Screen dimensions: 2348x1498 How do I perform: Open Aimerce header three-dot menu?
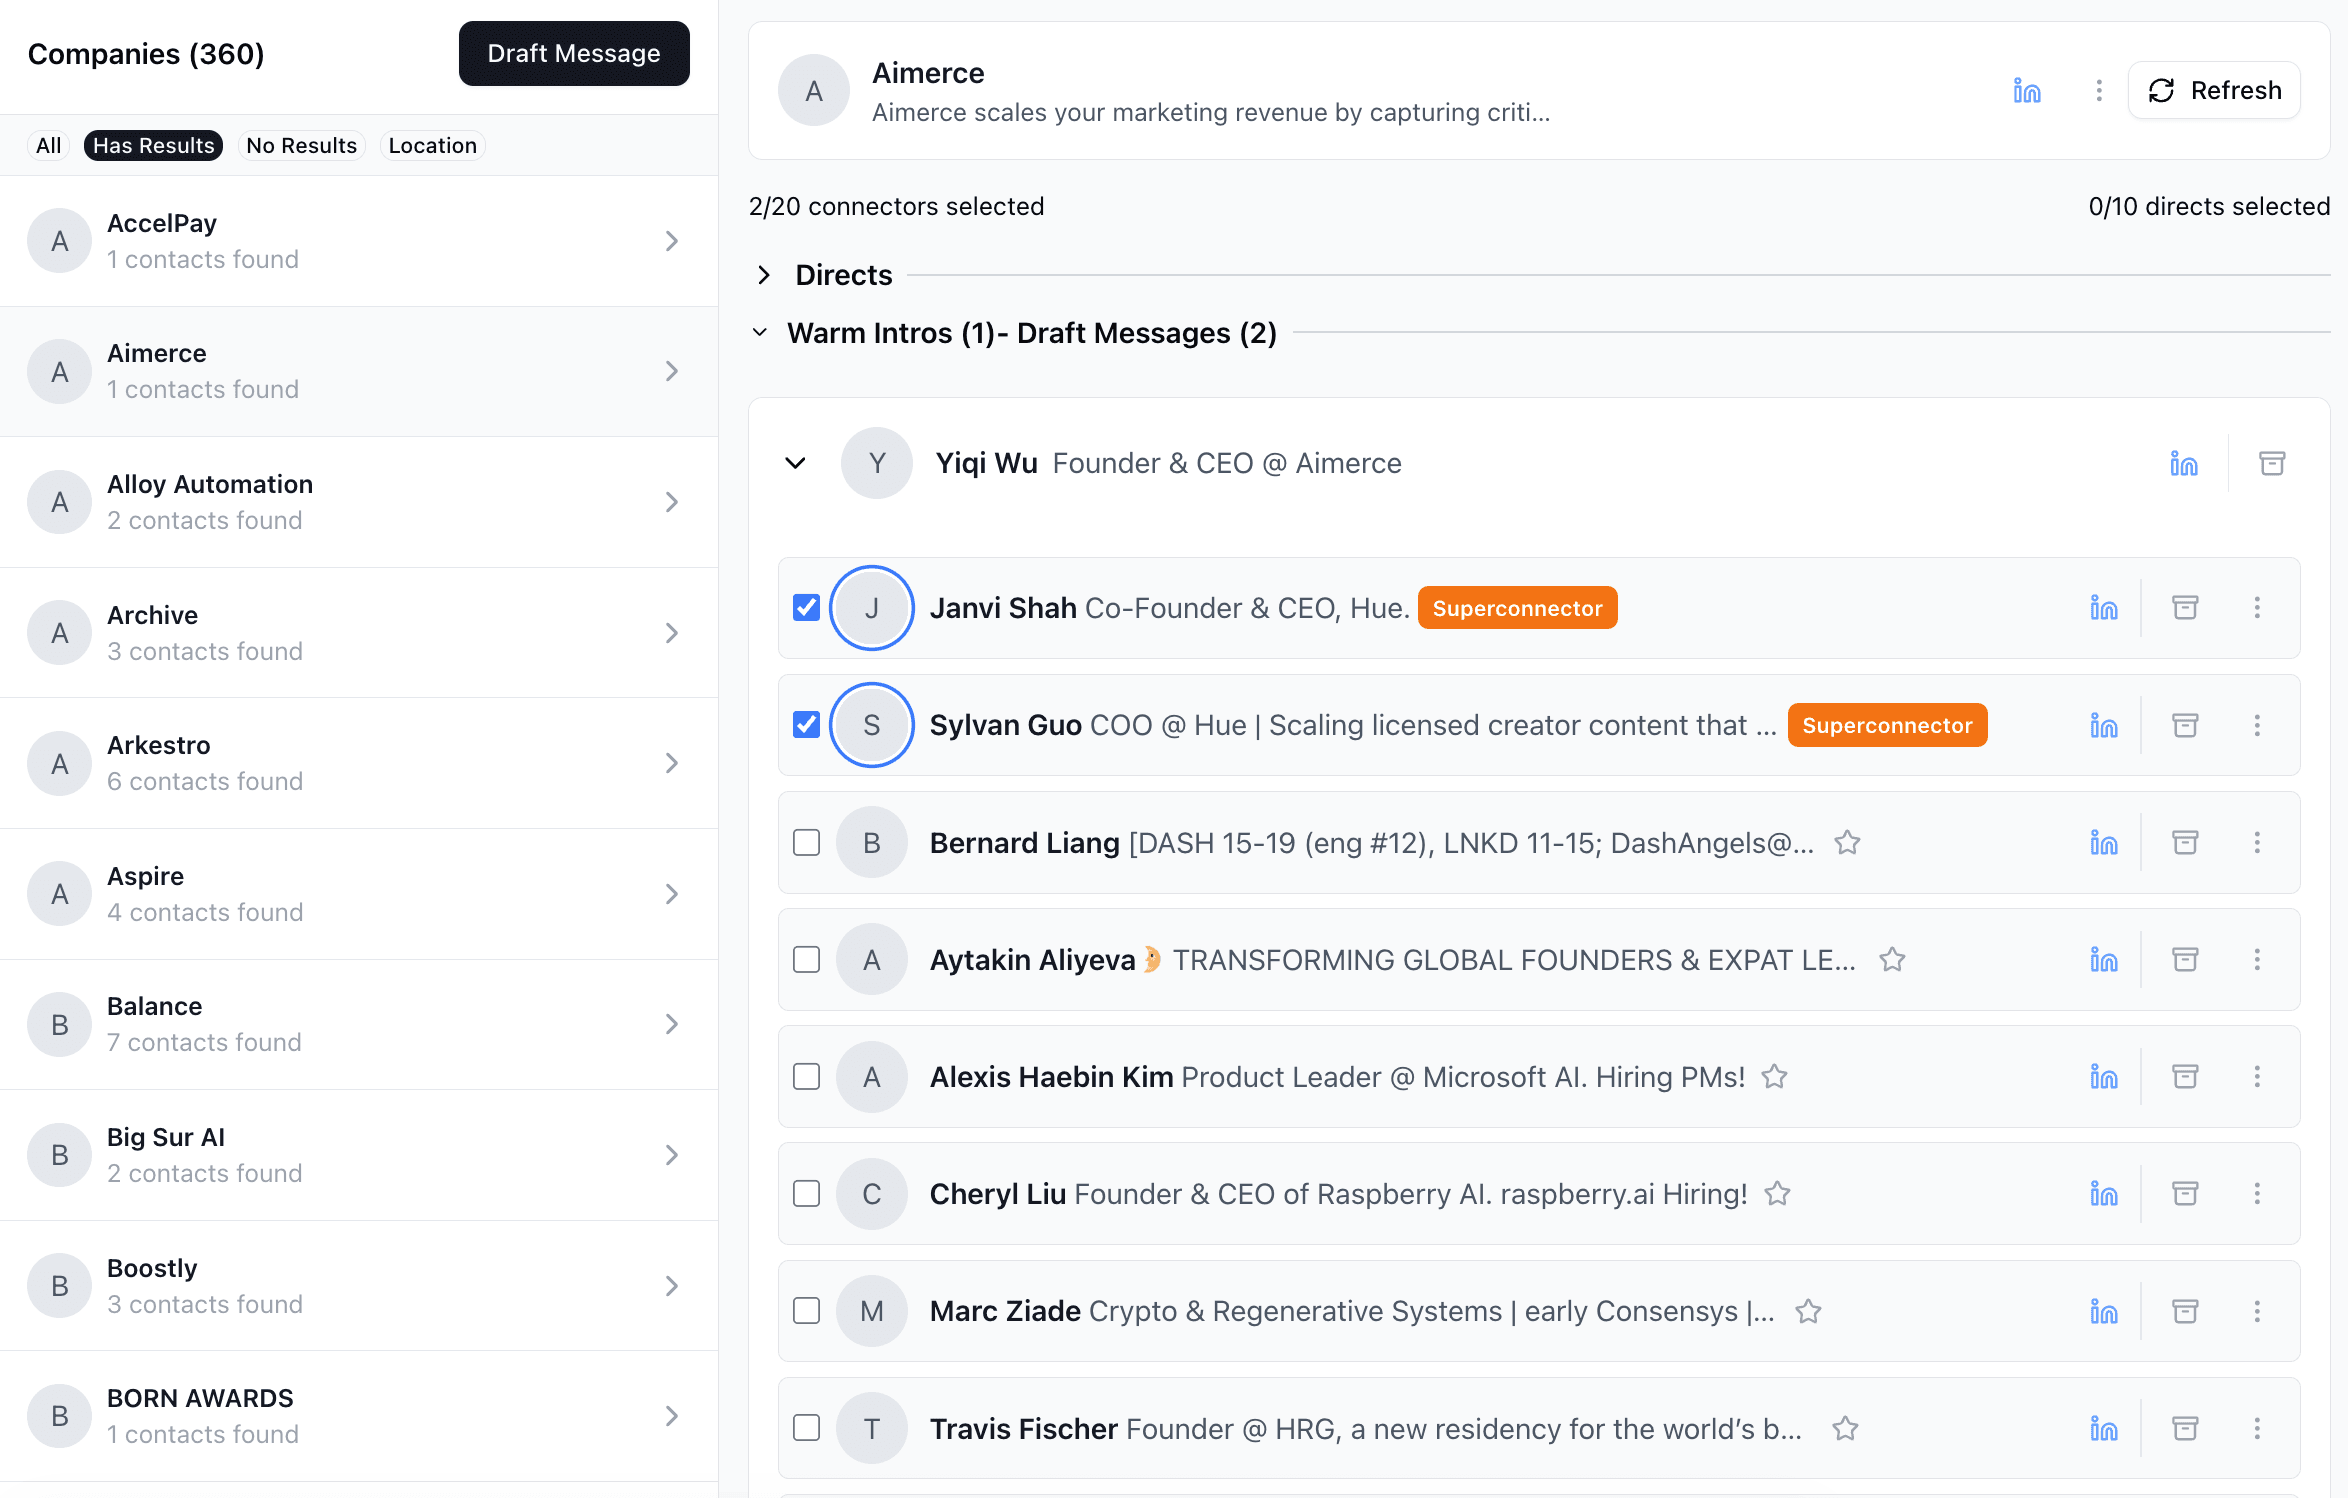pos(2099,91)
